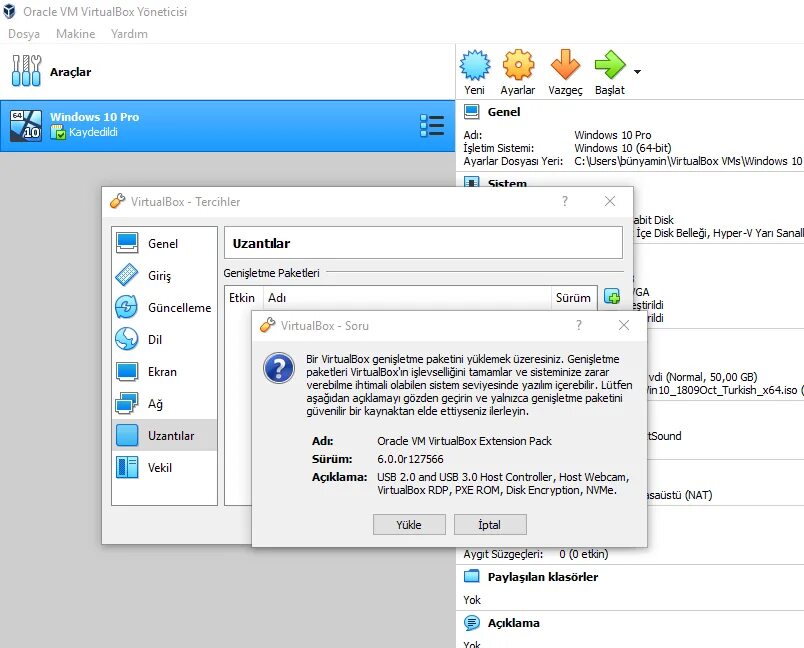804x648 pixels.
Task: Select Ekran category in Tercihler sidebar
Action: (x=164, y=372)
